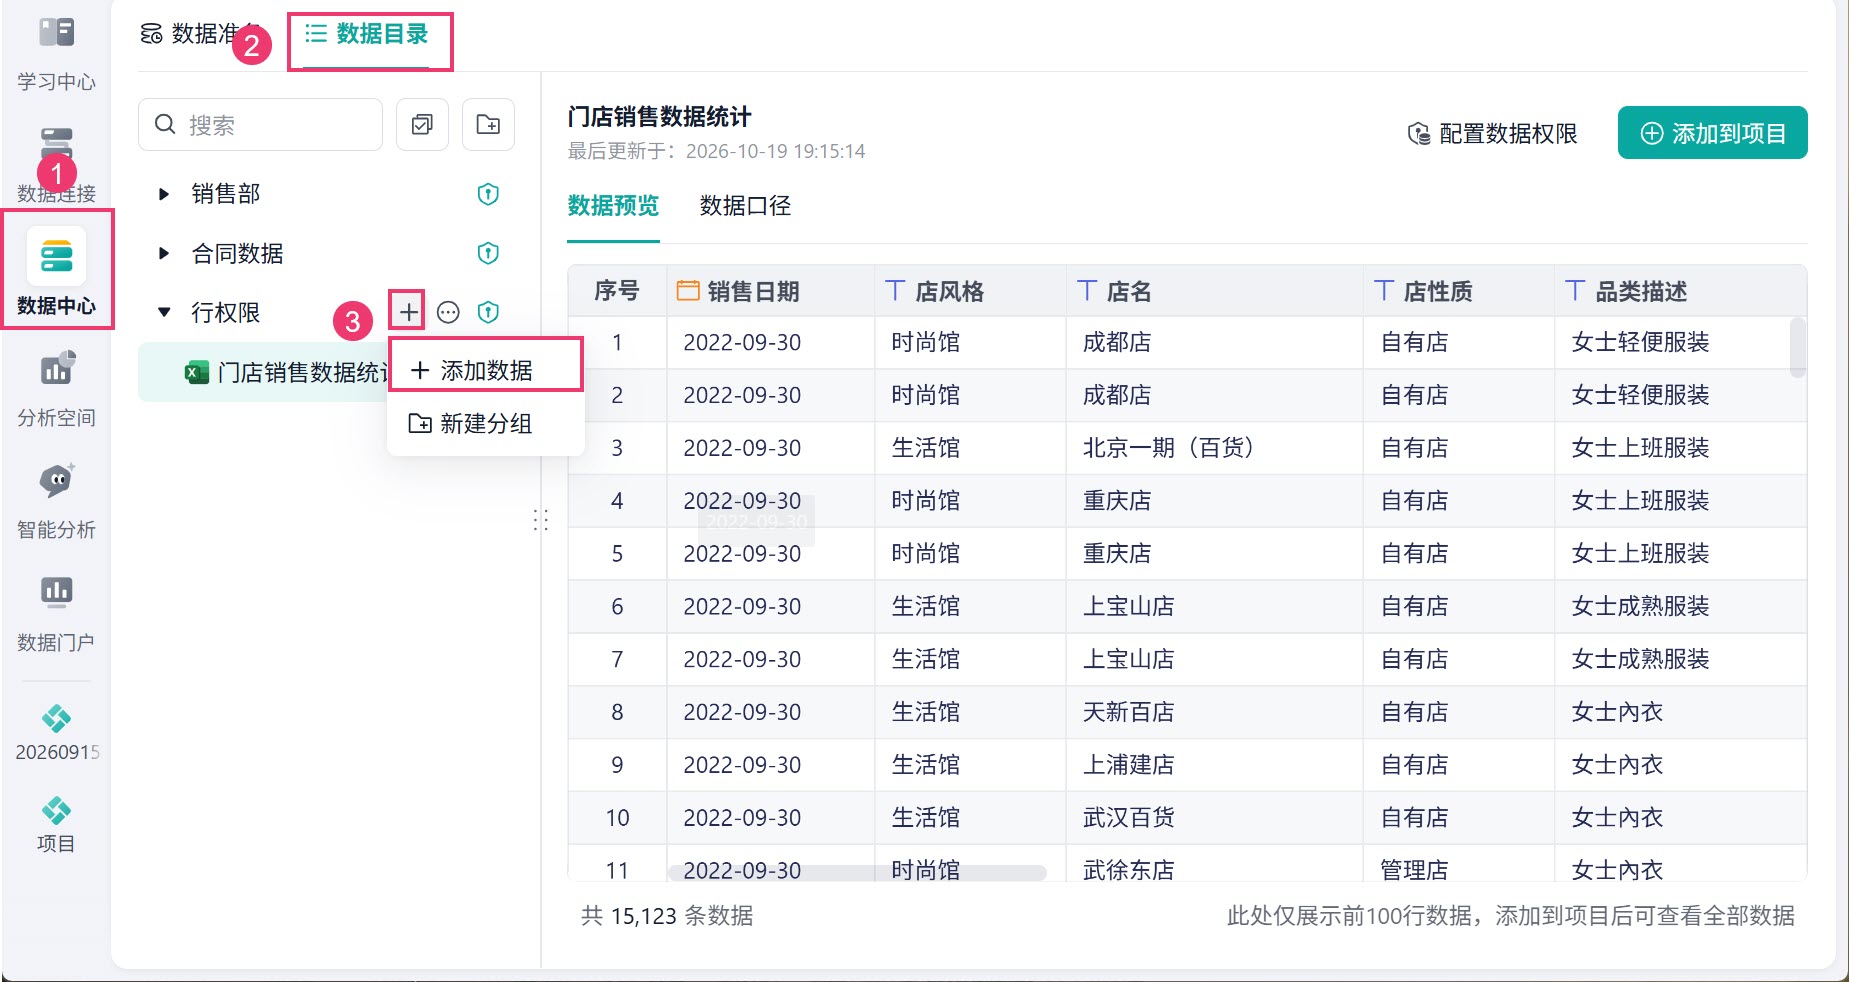Screen dimensions: 1849x982
Task: Switch to the 数据准备 tab
Action: pos(200,34)
